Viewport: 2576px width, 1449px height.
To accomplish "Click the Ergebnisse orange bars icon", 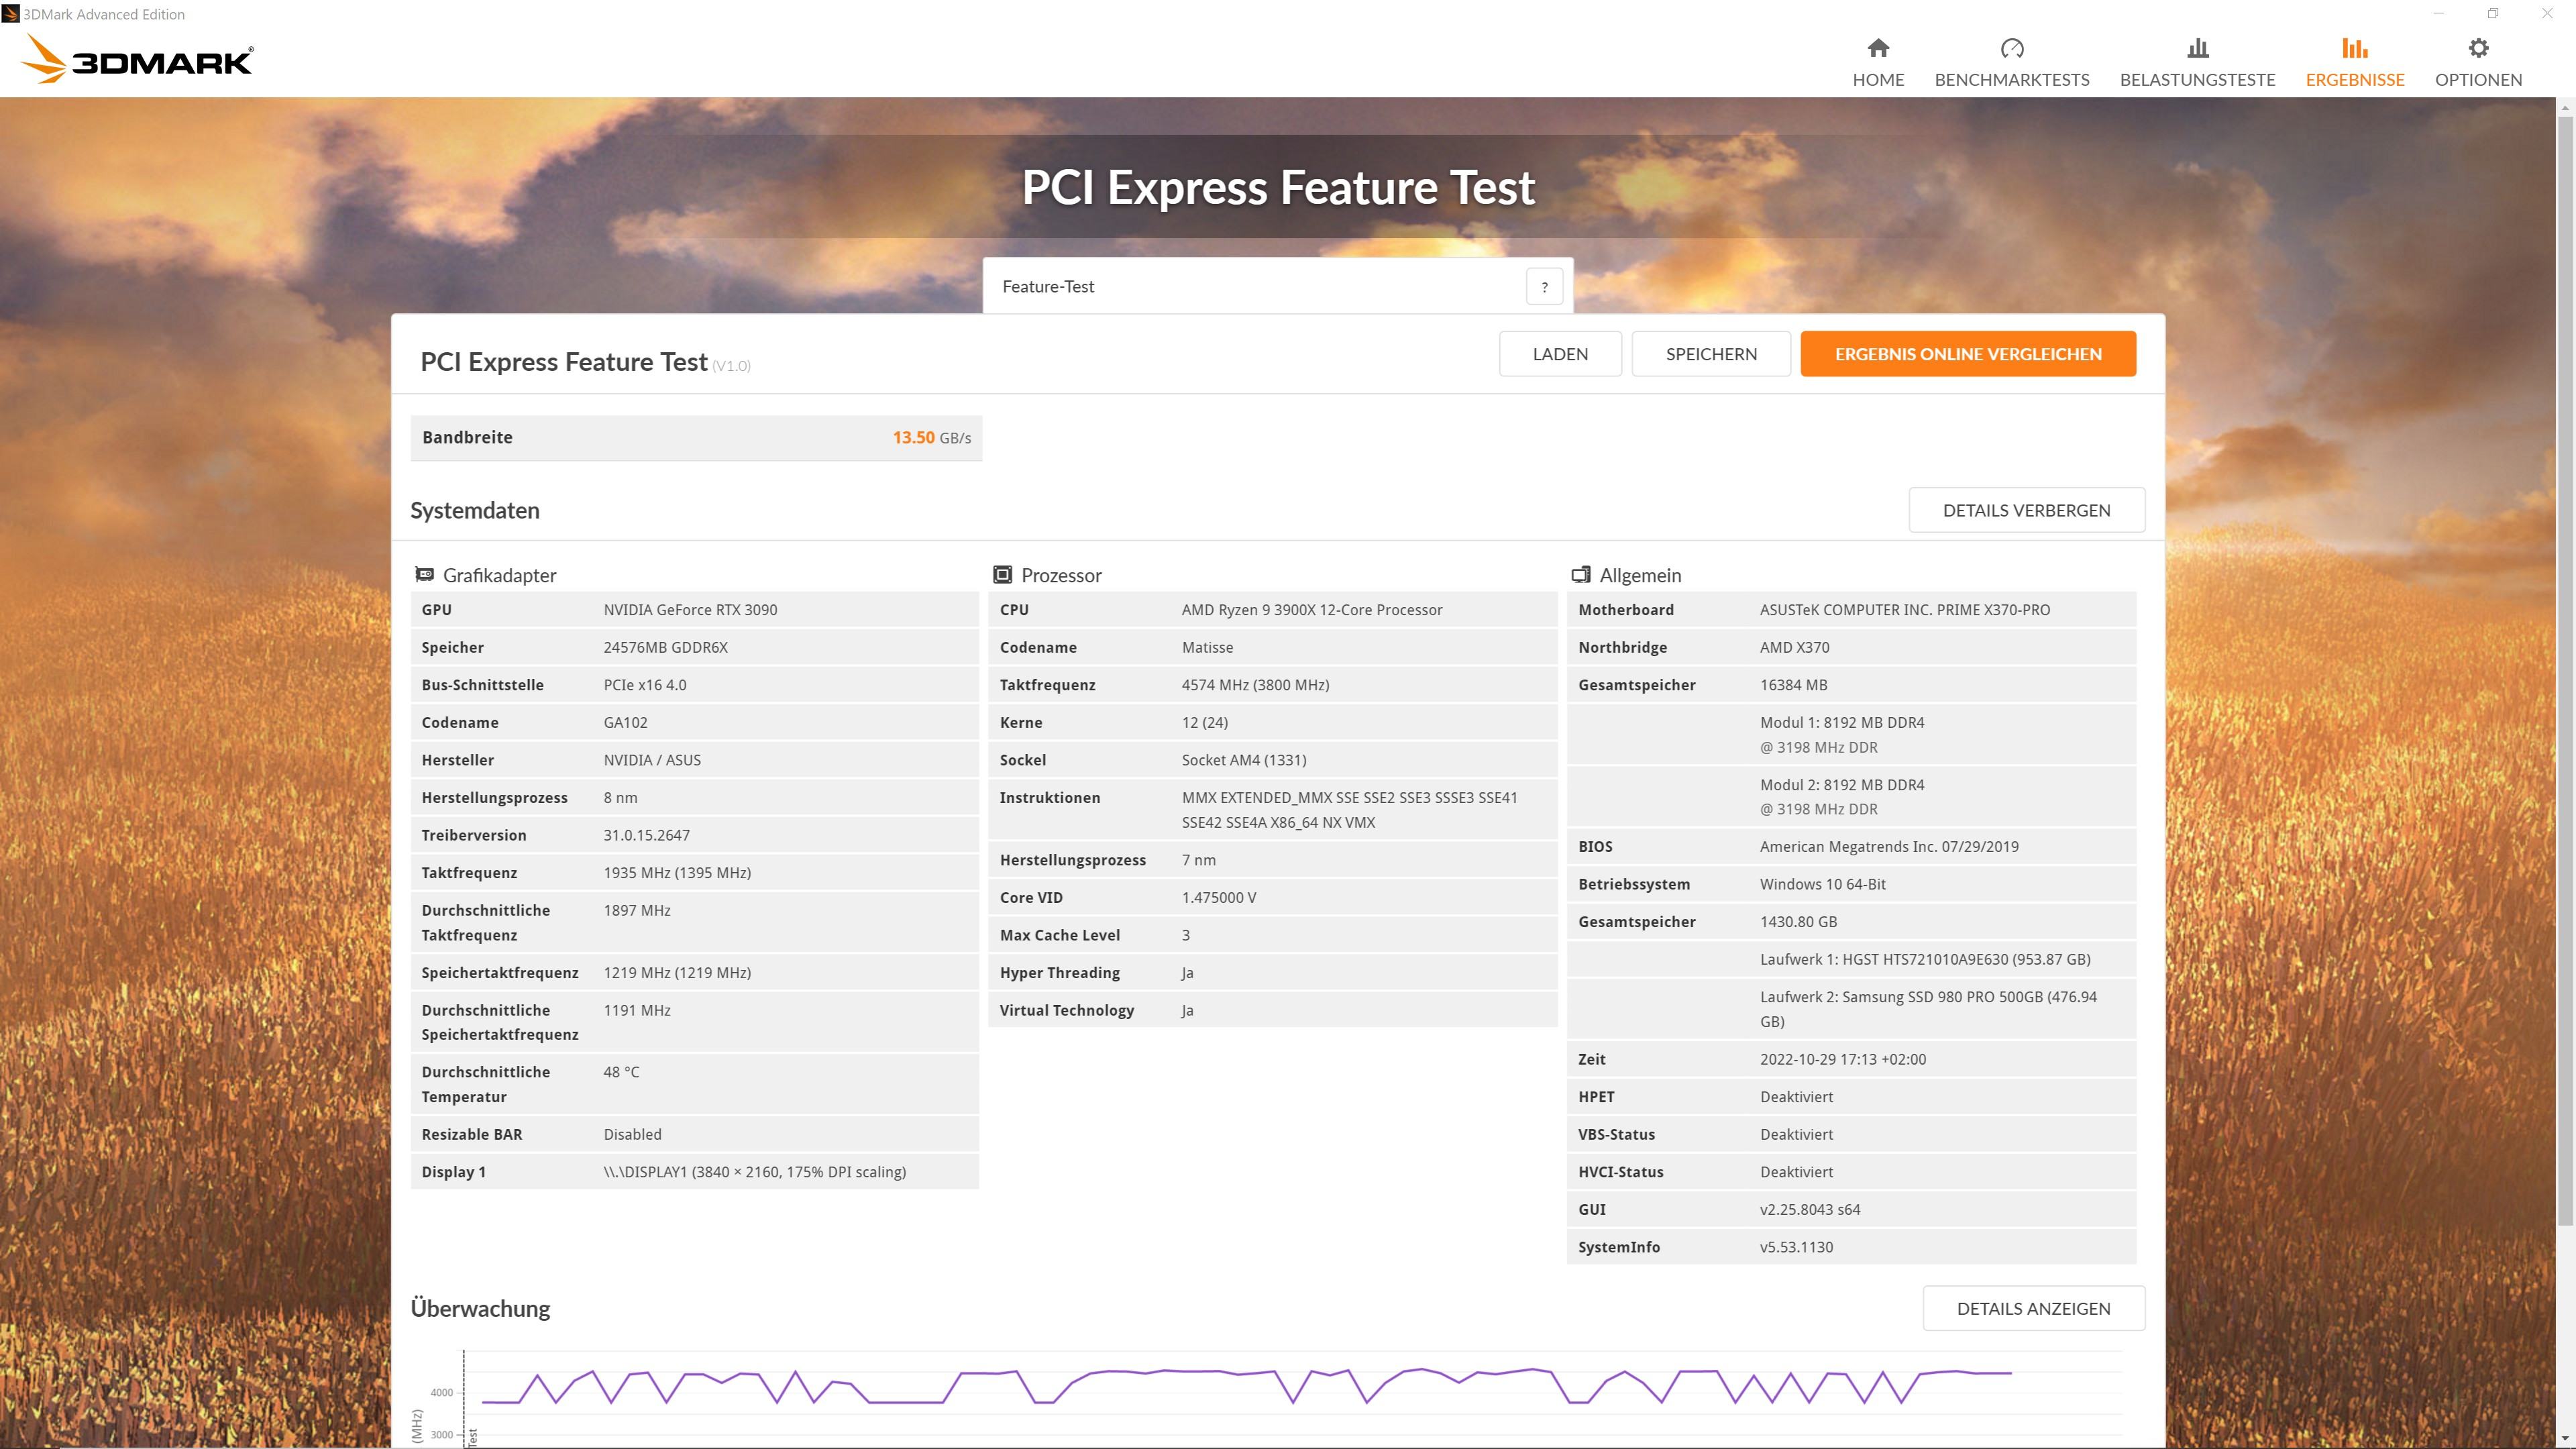I will [x=2355, y=48].
